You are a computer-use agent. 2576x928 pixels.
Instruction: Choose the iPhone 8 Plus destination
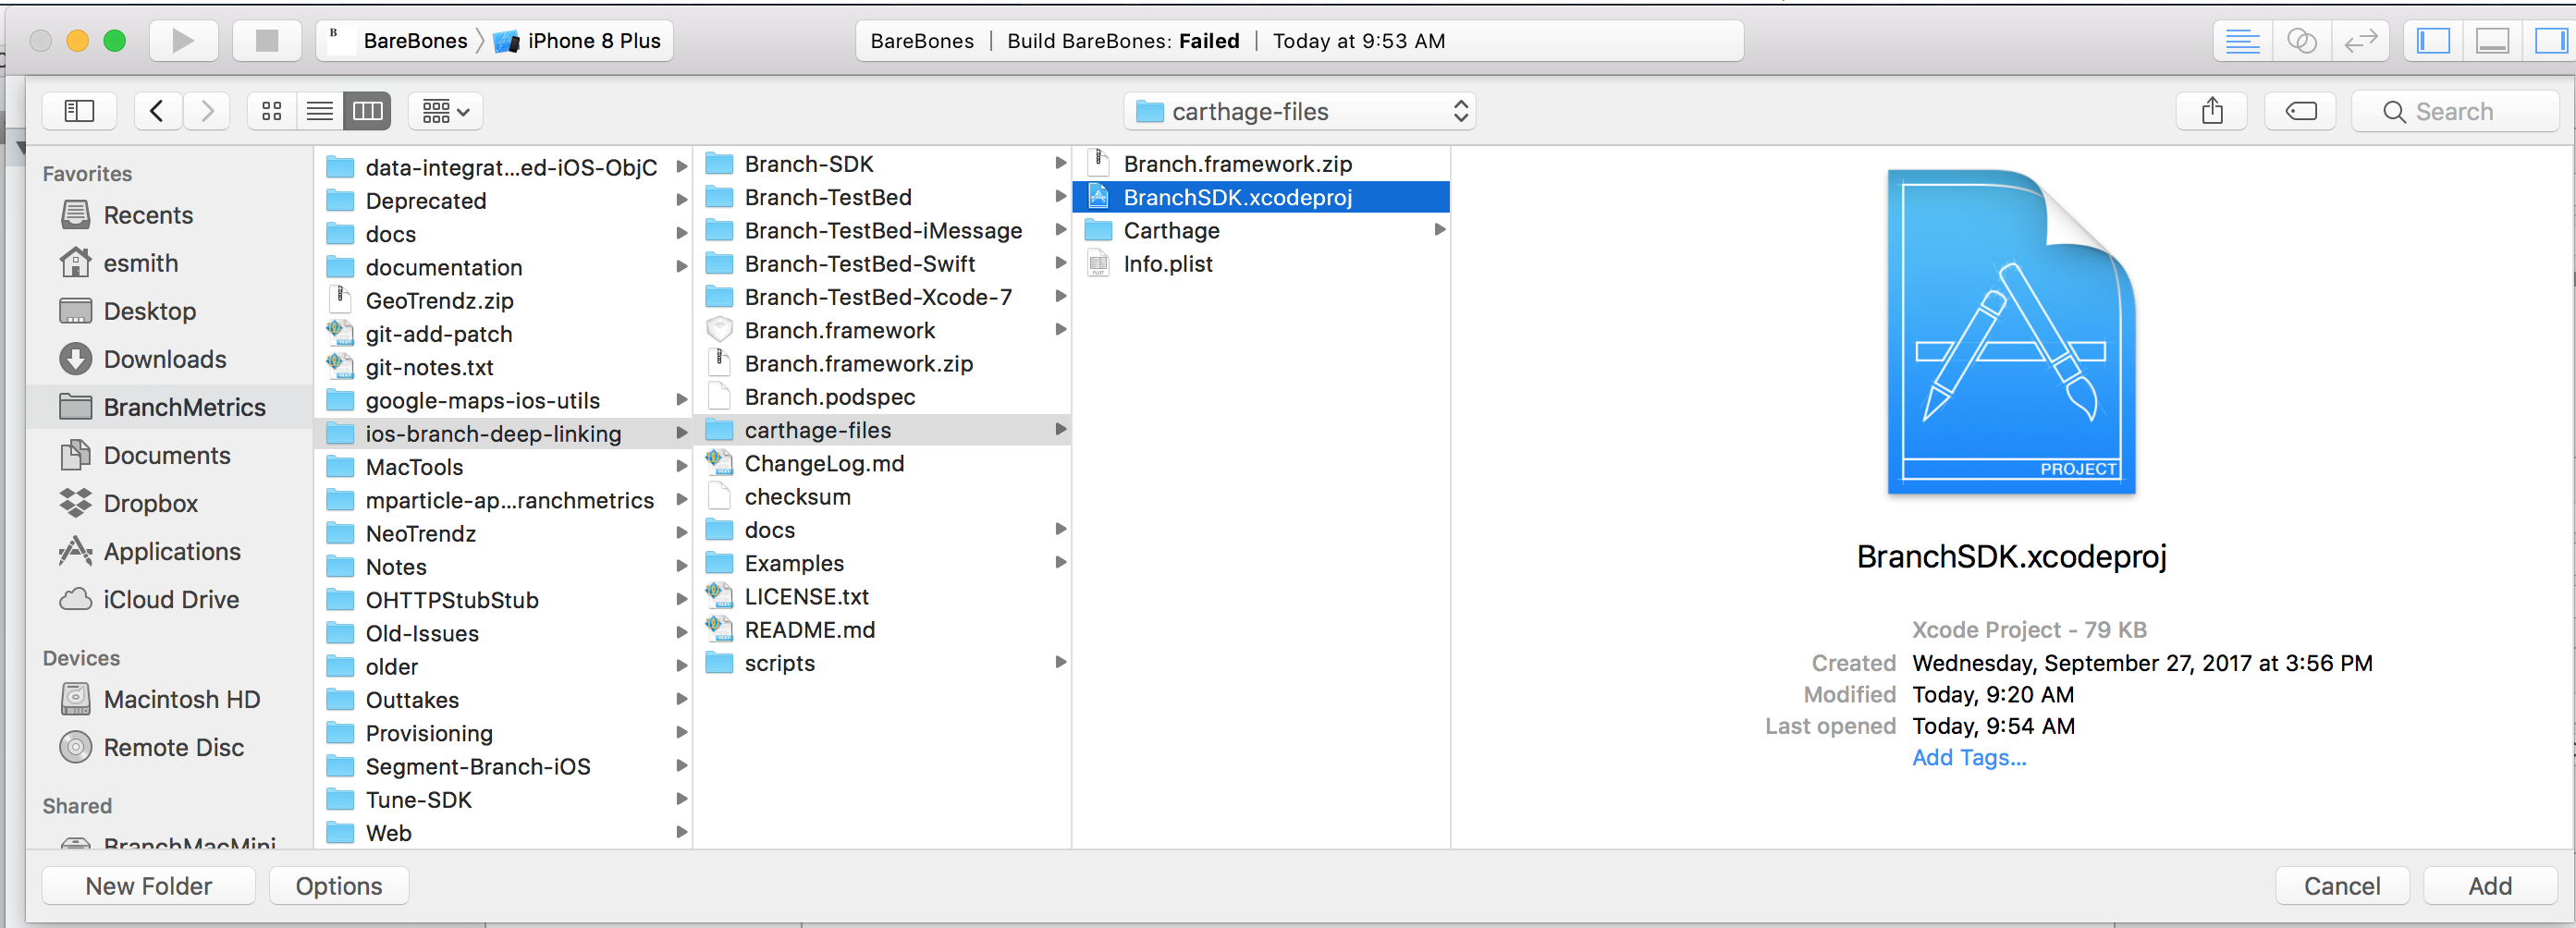pos(578,41)
